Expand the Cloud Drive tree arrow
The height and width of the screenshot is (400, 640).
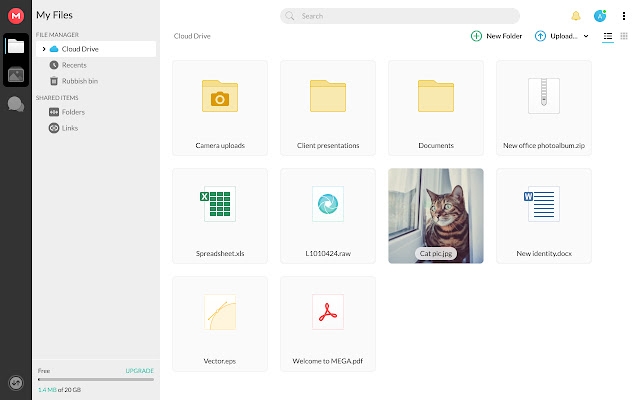[x=43, y=49]
